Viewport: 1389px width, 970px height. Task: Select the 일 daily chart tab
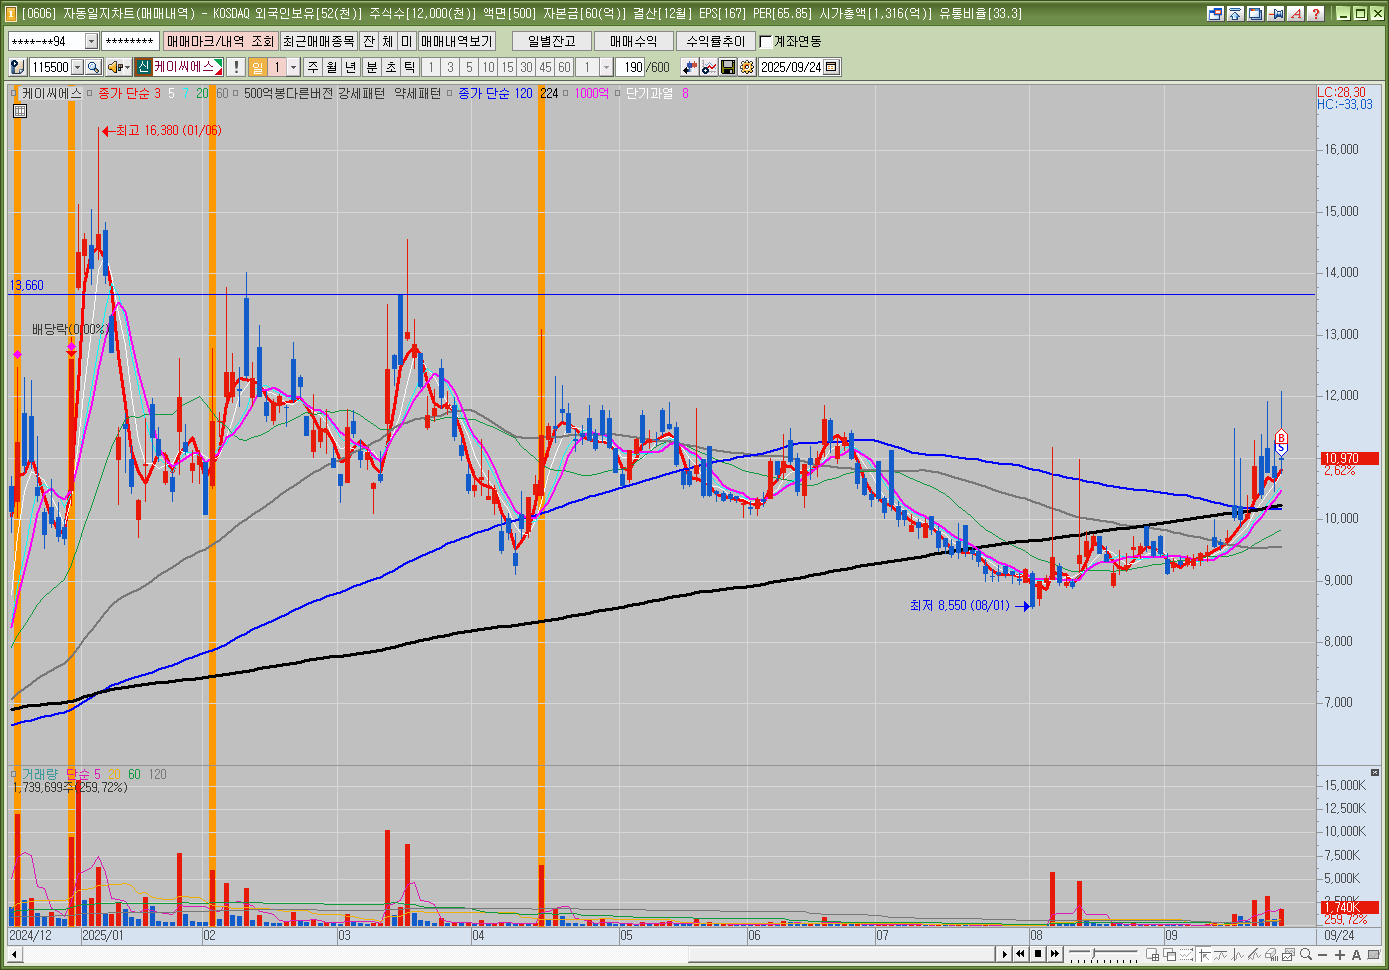(x=258, y=67)
